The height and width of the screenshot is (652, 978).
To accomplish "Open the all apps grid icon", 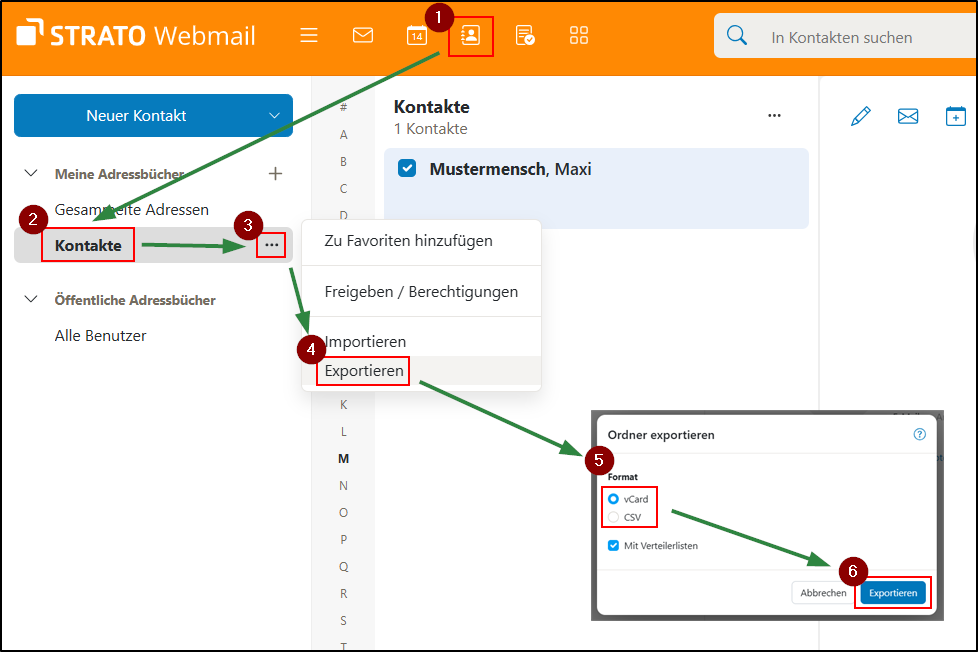I will pos(579,36).
